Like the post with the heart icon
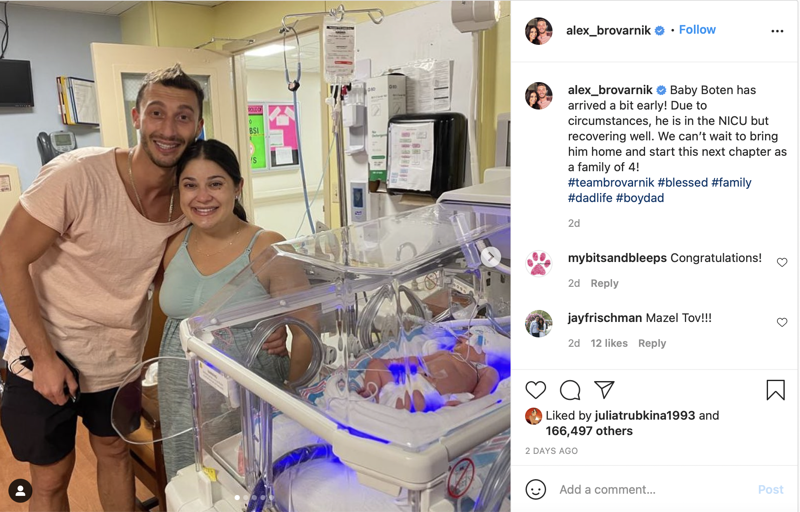Screen dimensions: 800x512 click(535, 390)
